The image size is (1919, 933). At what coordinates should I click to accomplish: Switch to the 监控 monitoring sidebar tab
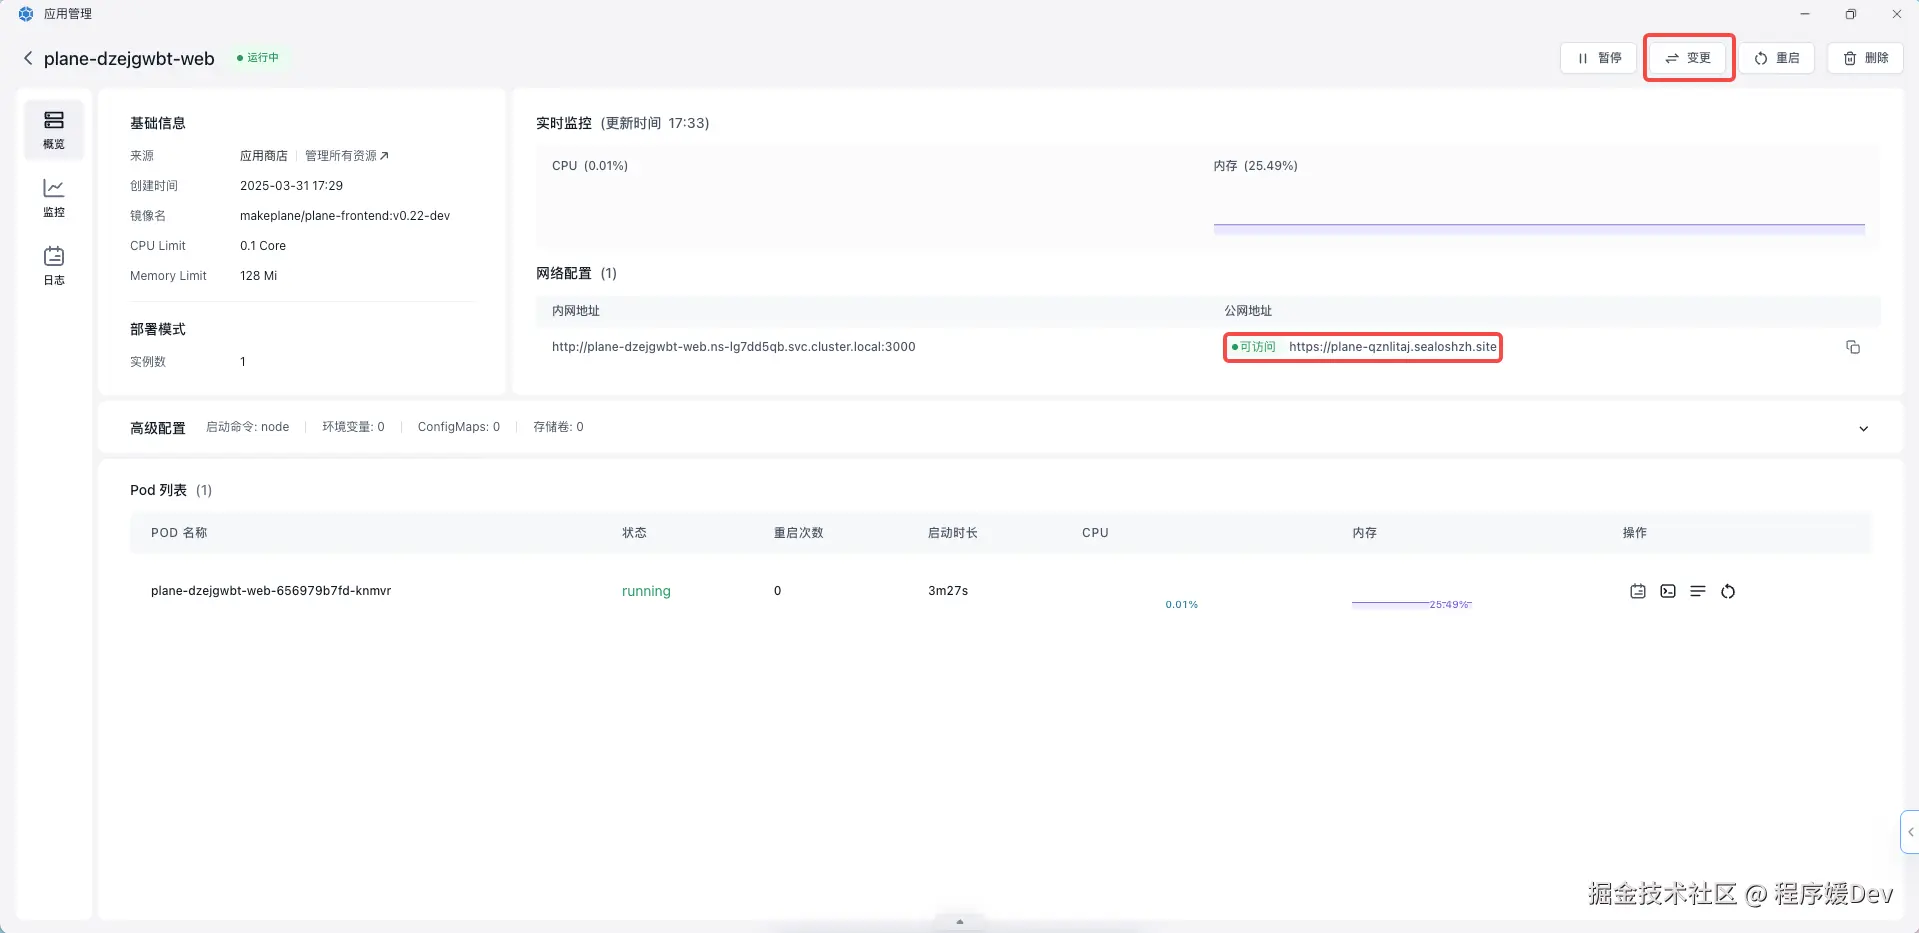point(54,198)
